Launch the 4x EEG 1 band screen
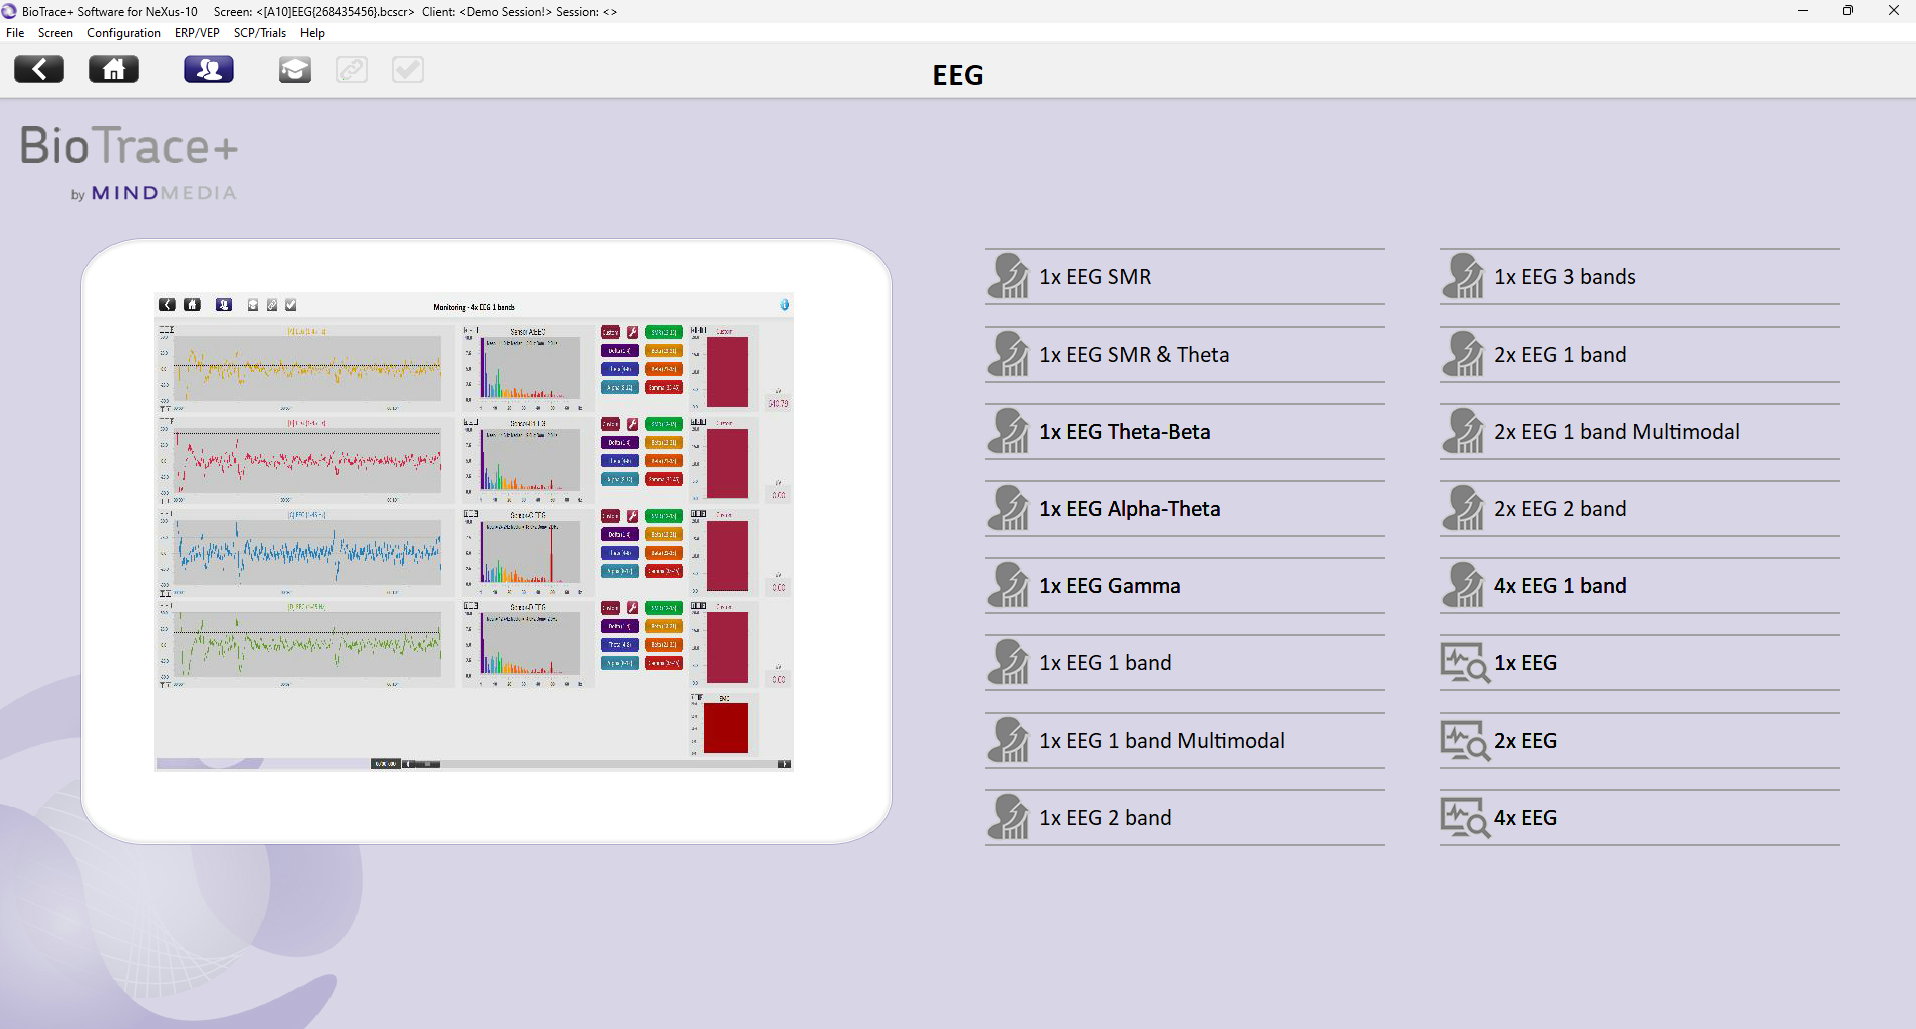1916x1029 pixels. pos(1559,586)
